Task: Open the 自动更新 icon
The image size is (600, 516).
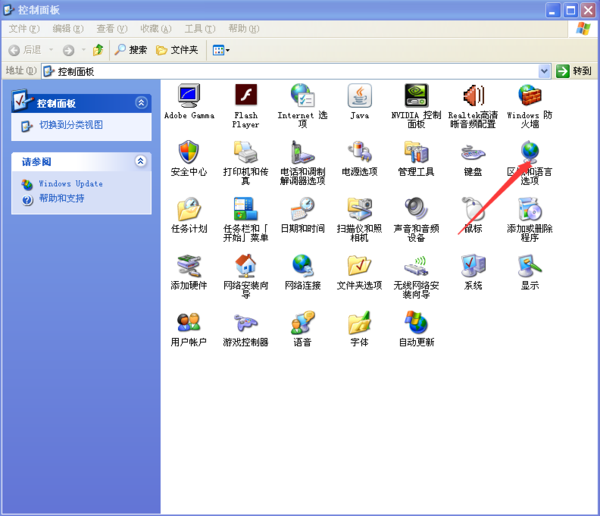Action: tap(416, 322)
